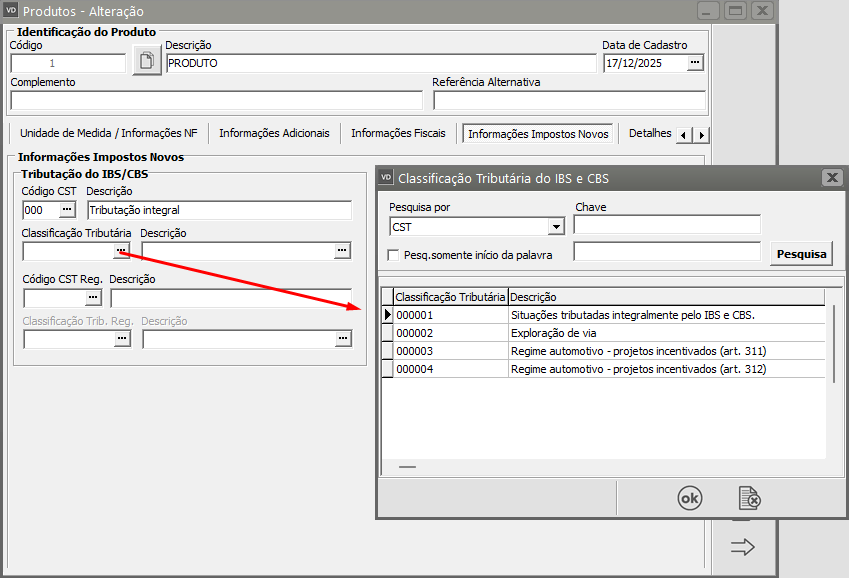Switch to Informações Fiscais tab
Viewport: 849px width, 578px height.
398,133
